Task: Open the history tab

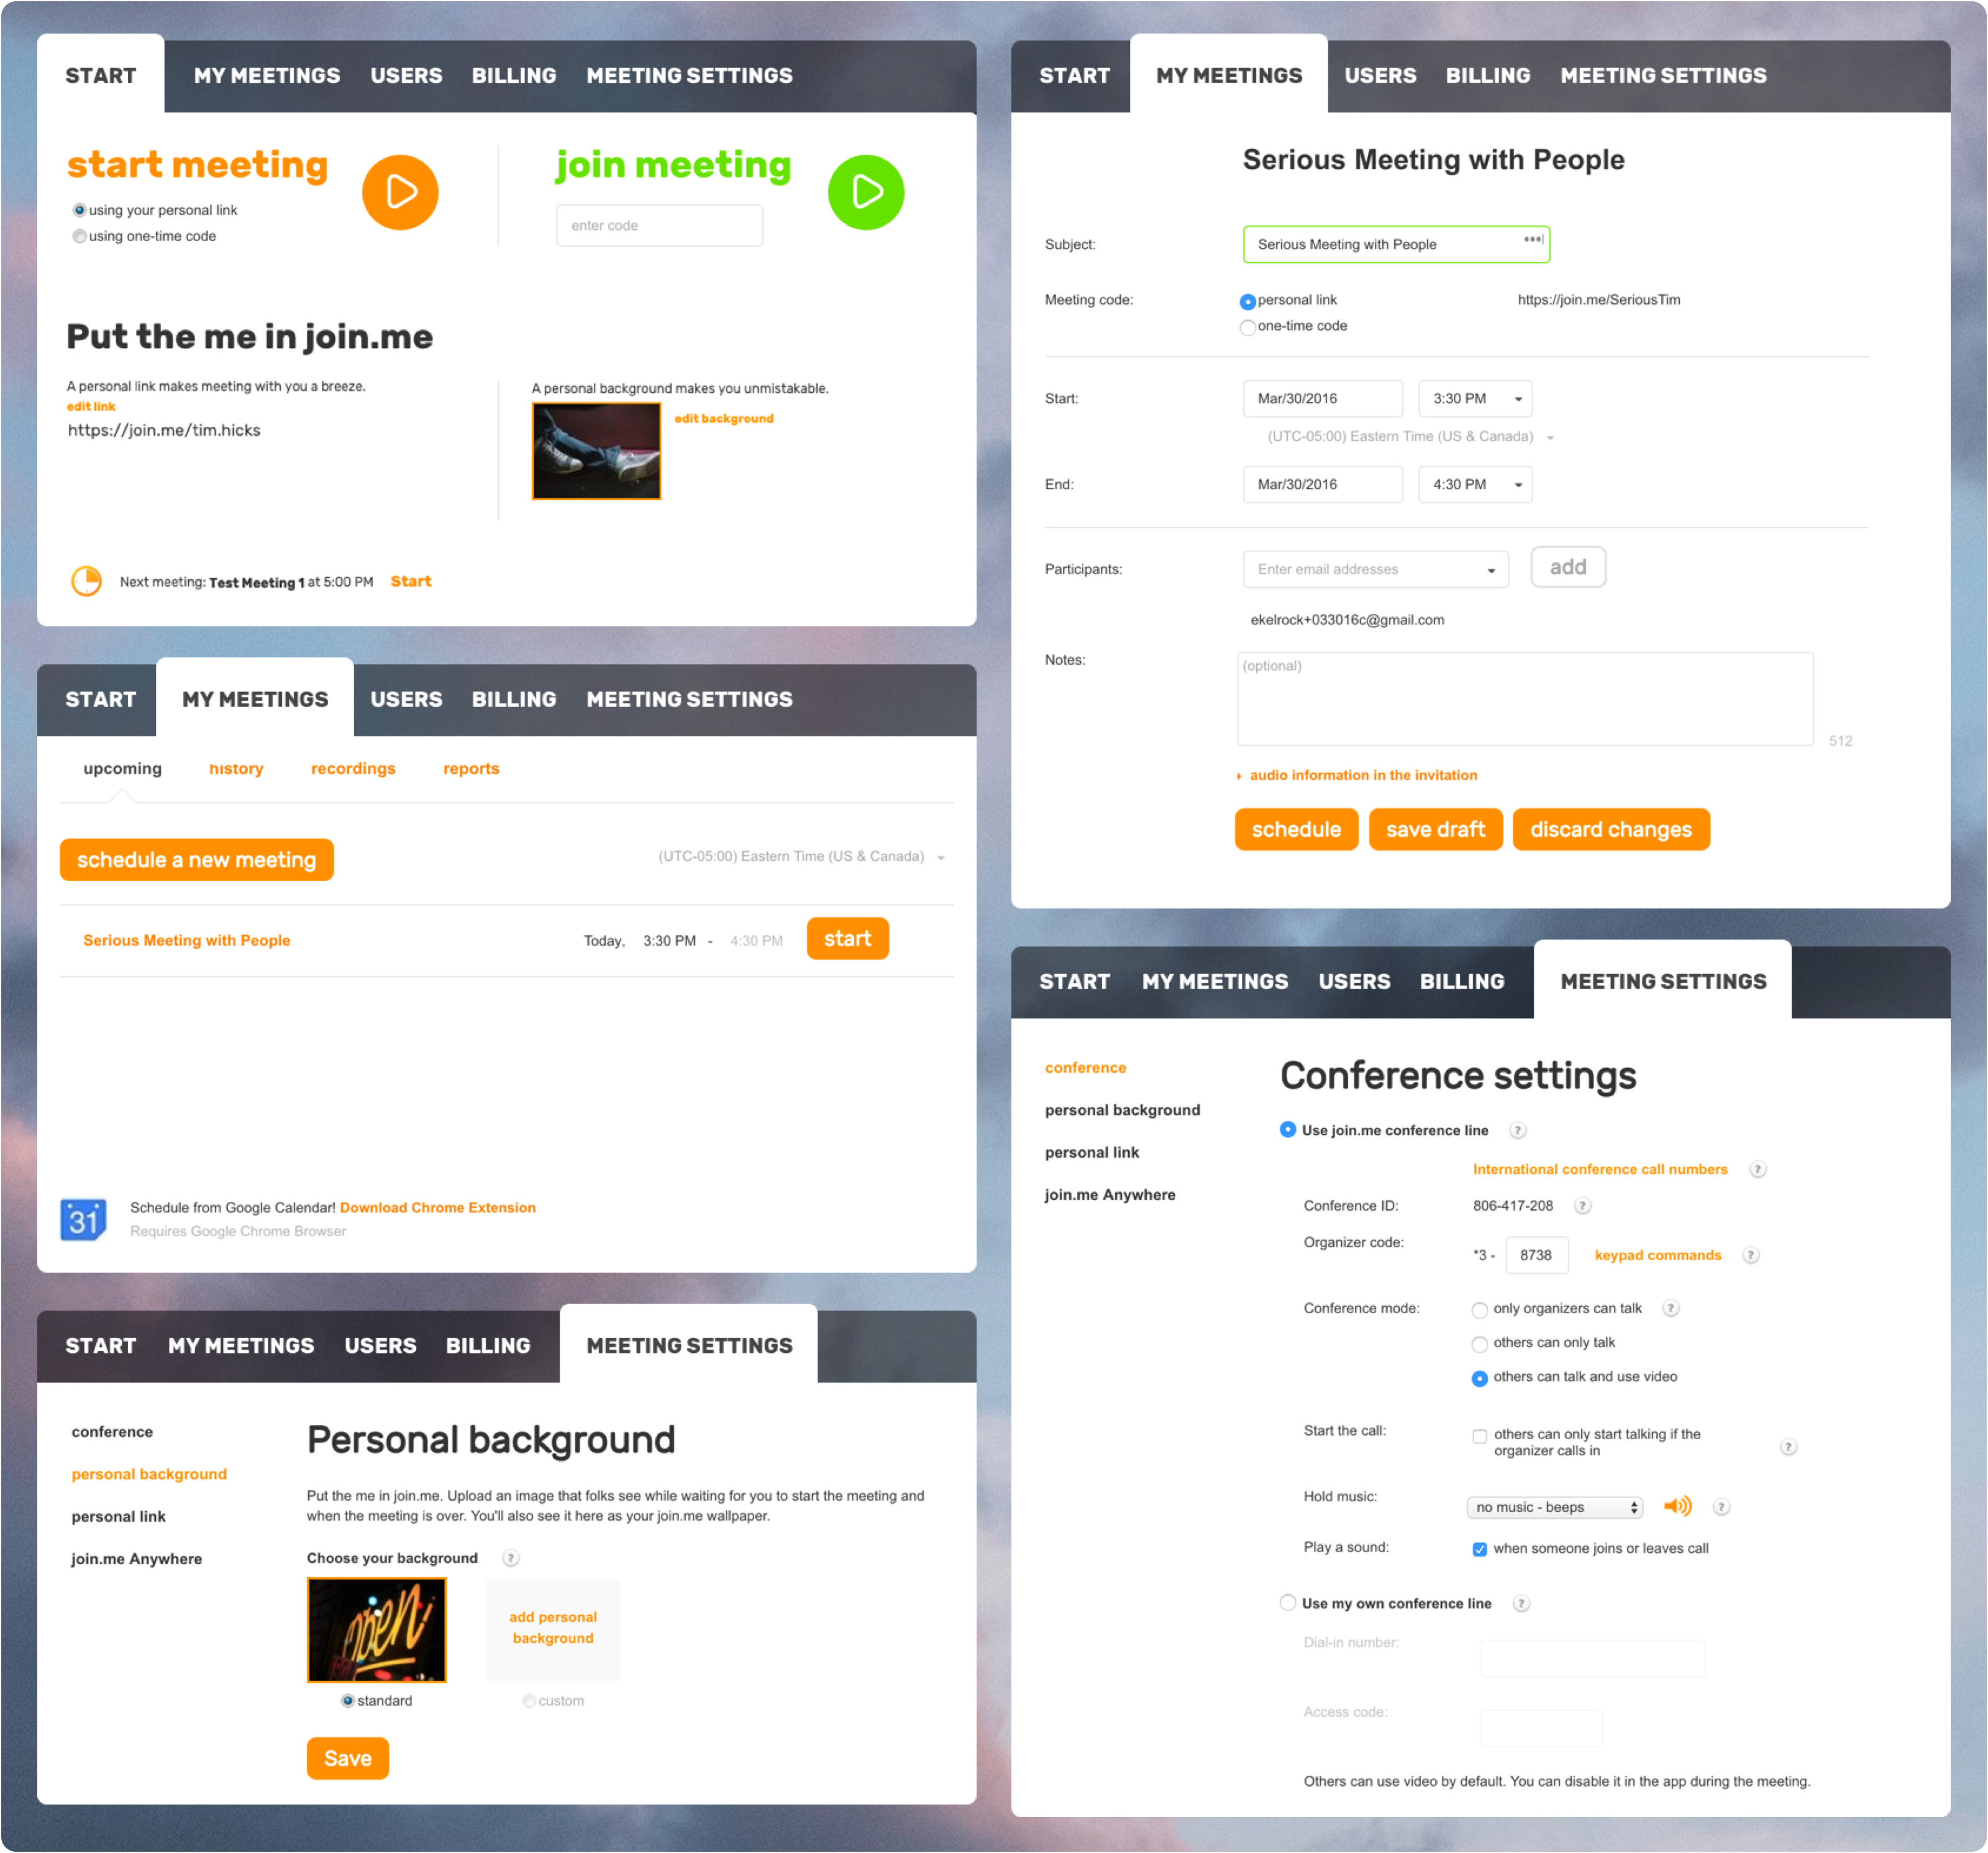Action: pyautogui.click(x=236, y=768)
